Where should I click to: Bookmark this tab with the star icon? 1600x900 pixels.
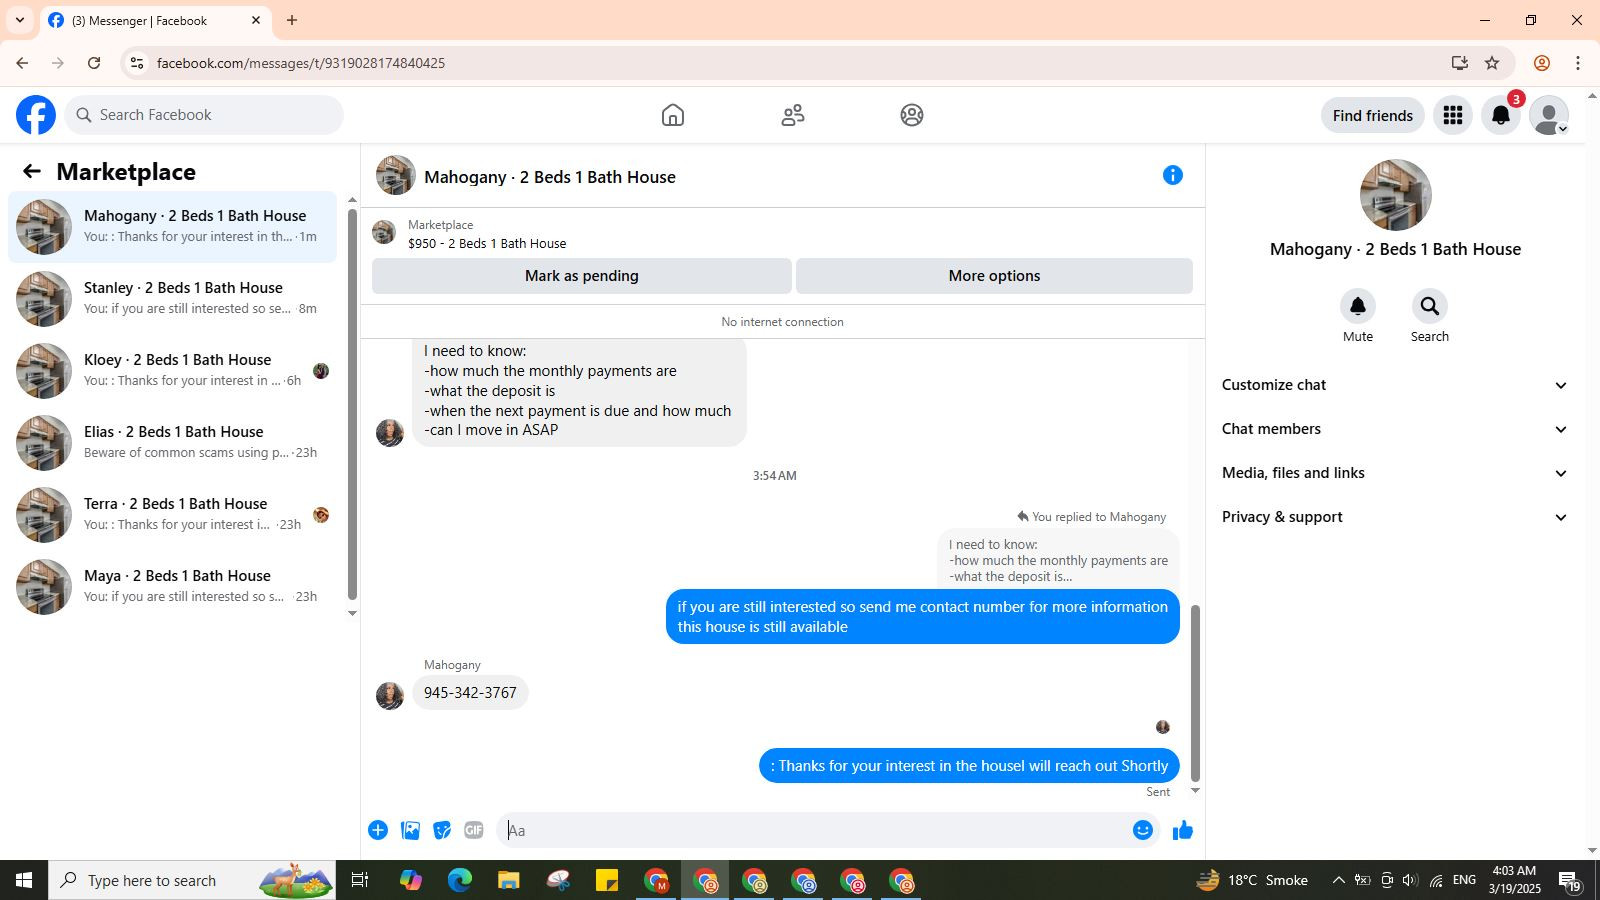pyautogui.click(x=1492, y=63)
